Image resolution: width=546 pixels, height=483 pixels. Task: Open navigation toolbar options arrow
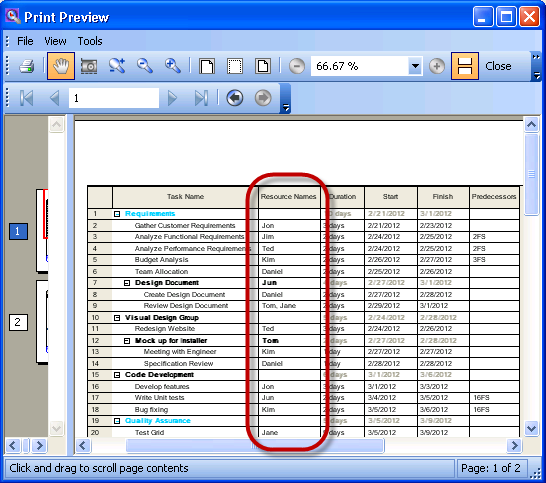click(286, 98)
